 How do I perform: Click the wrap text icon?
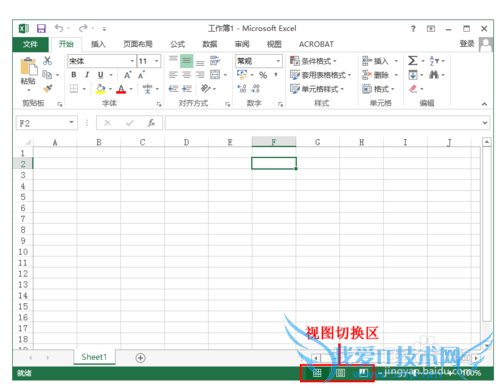[215, 61]
